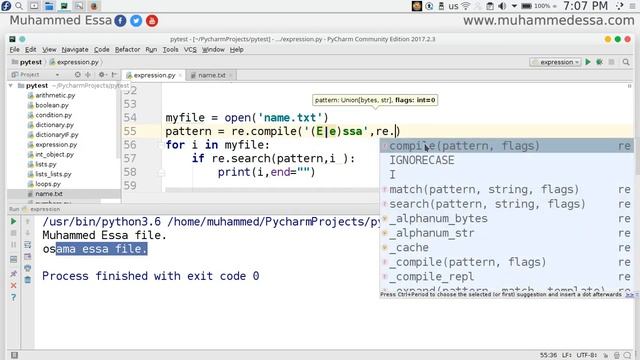Switch to the expression.py editor tab
This screenshot has height=360, width=640.
click(x=154, y=75)
